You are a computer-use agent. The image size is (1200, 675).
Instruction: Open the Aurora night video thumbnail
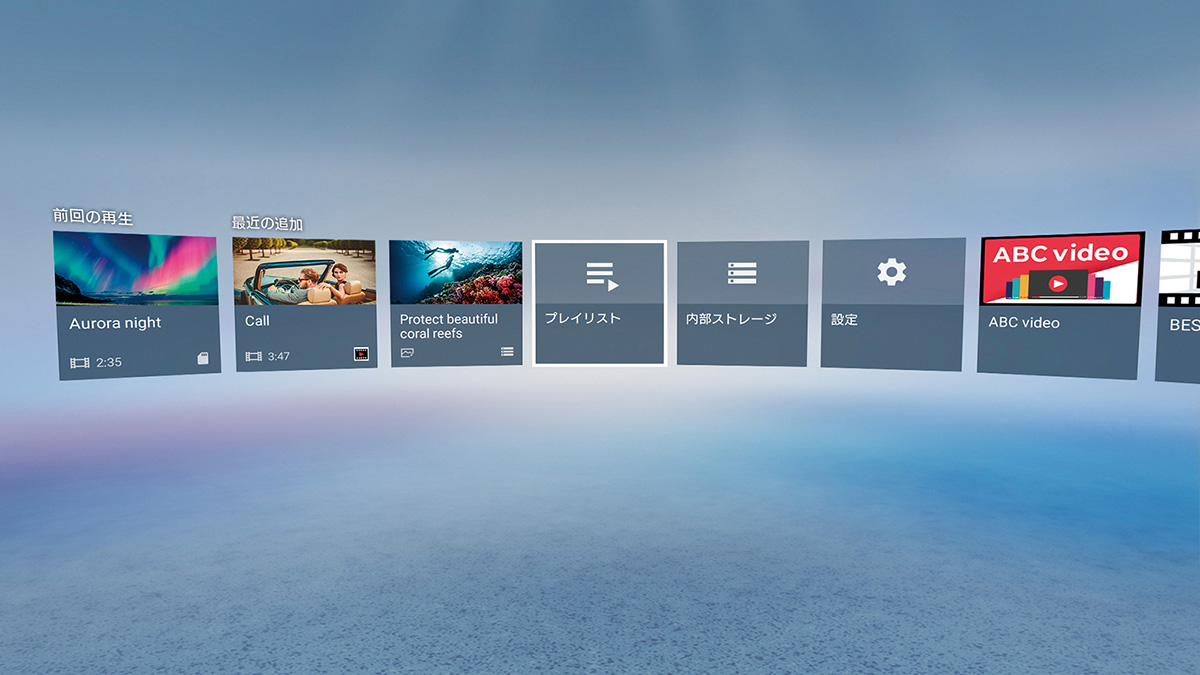(136, 269)
